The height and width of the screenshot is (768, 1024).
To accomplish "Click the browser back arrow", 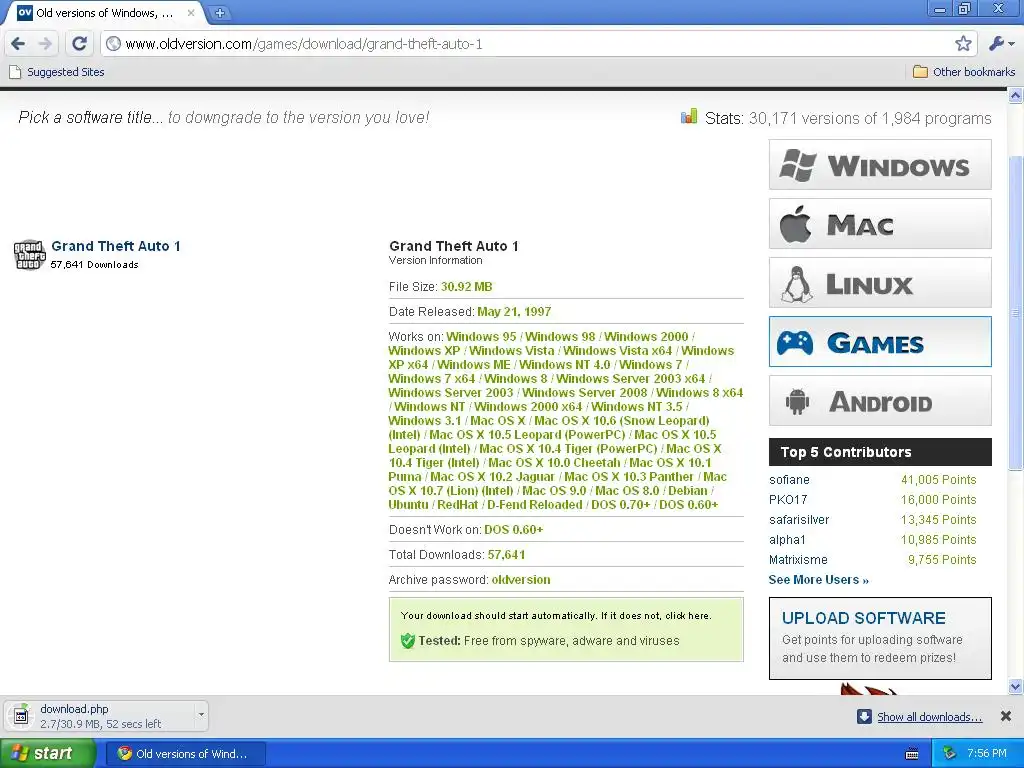I will click(x=18, y=44).
